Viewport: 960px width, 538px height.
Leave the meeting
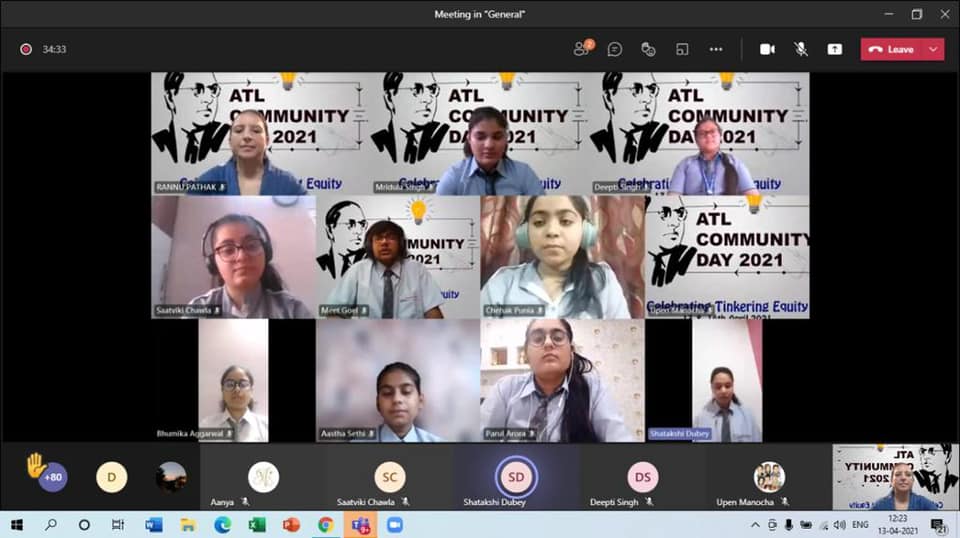point(892,49)
